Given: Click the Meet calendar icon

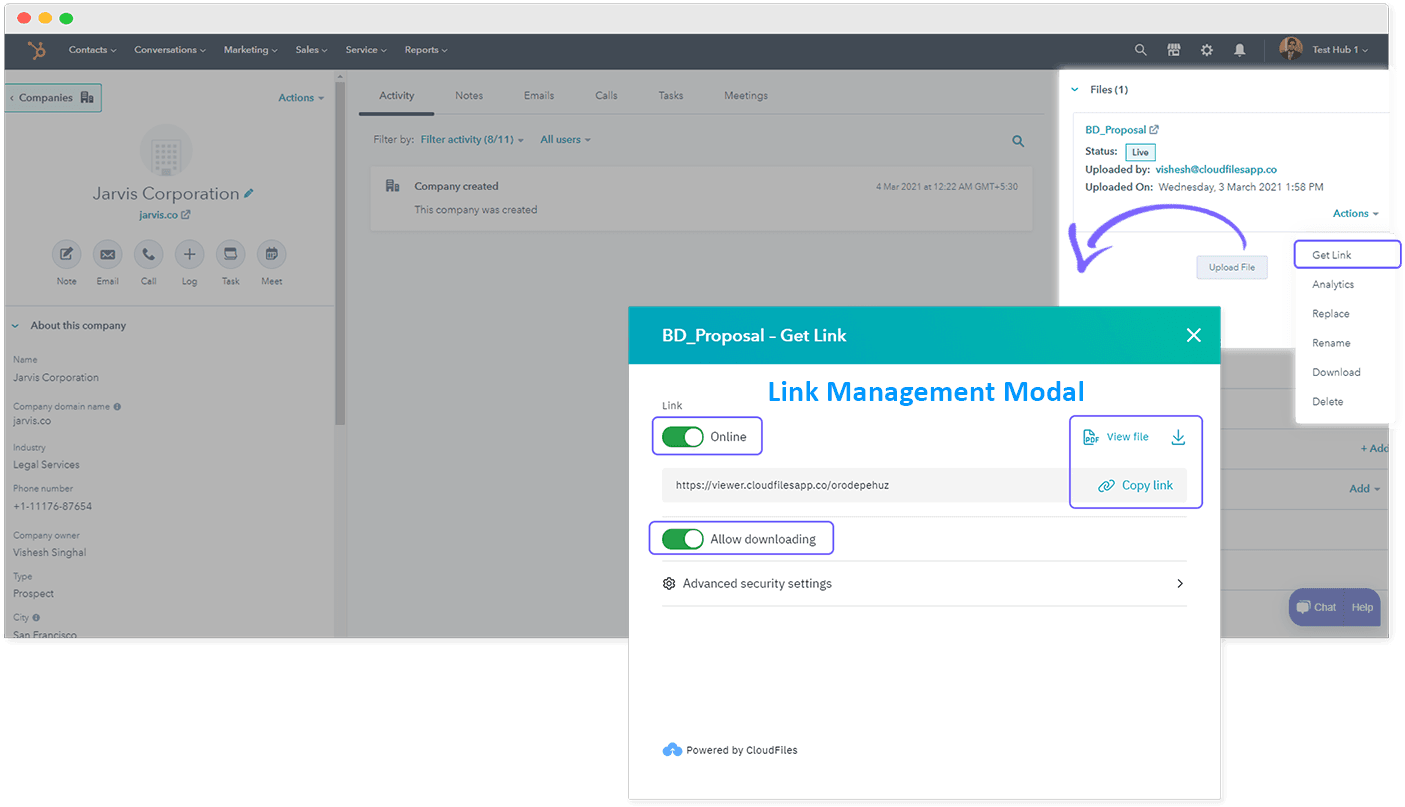Looking at the screenshot, I should (271, 254).
